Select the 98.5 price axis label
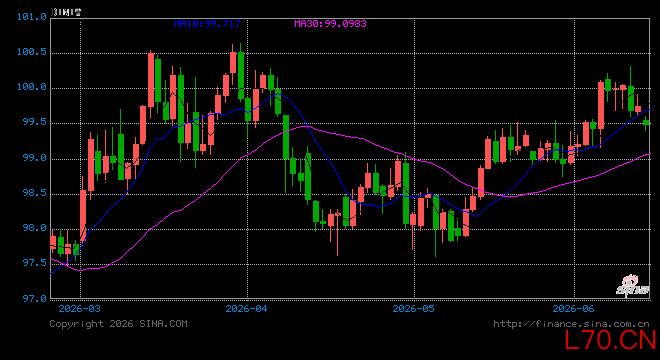 point(35,193)
